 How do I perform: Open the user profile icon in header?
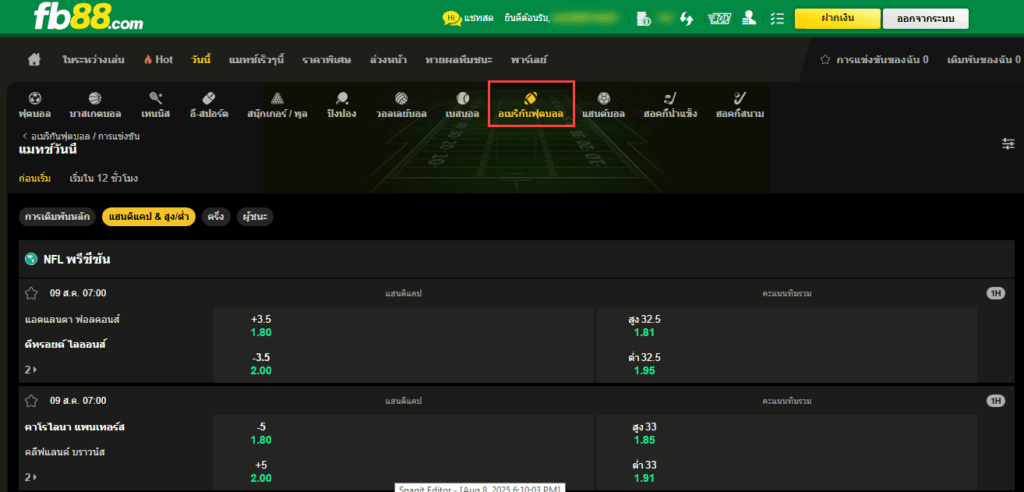(750, 18)
